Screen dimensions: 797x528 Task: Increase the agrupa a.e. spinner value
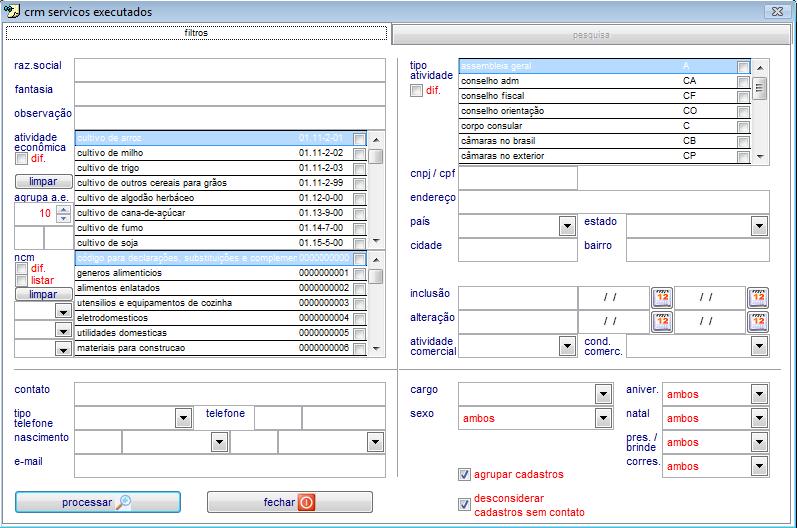[62, 209]
